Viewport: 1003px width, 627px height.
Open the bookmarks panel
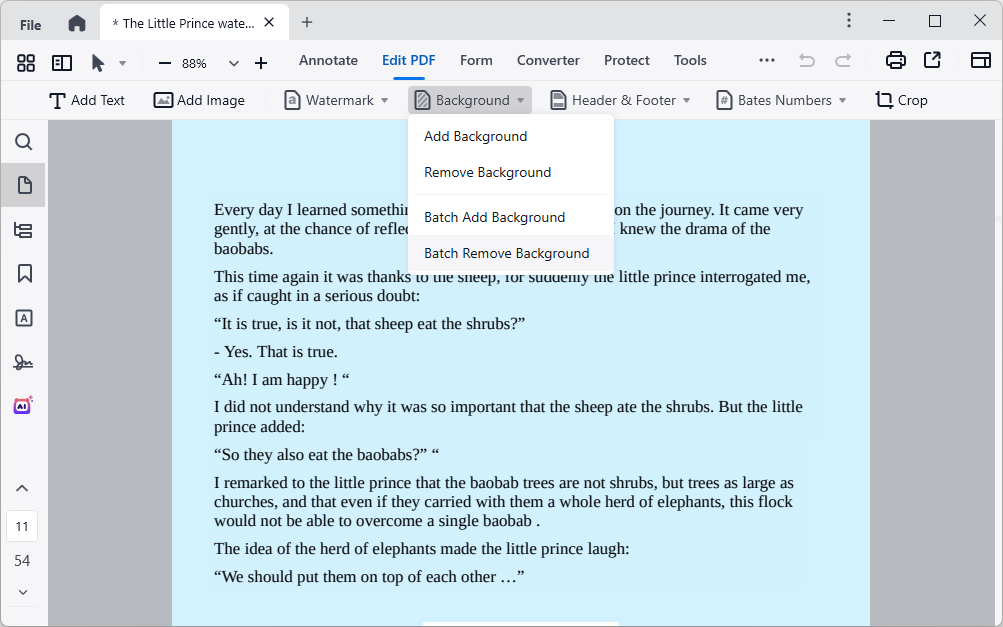[x=24, y=273]
